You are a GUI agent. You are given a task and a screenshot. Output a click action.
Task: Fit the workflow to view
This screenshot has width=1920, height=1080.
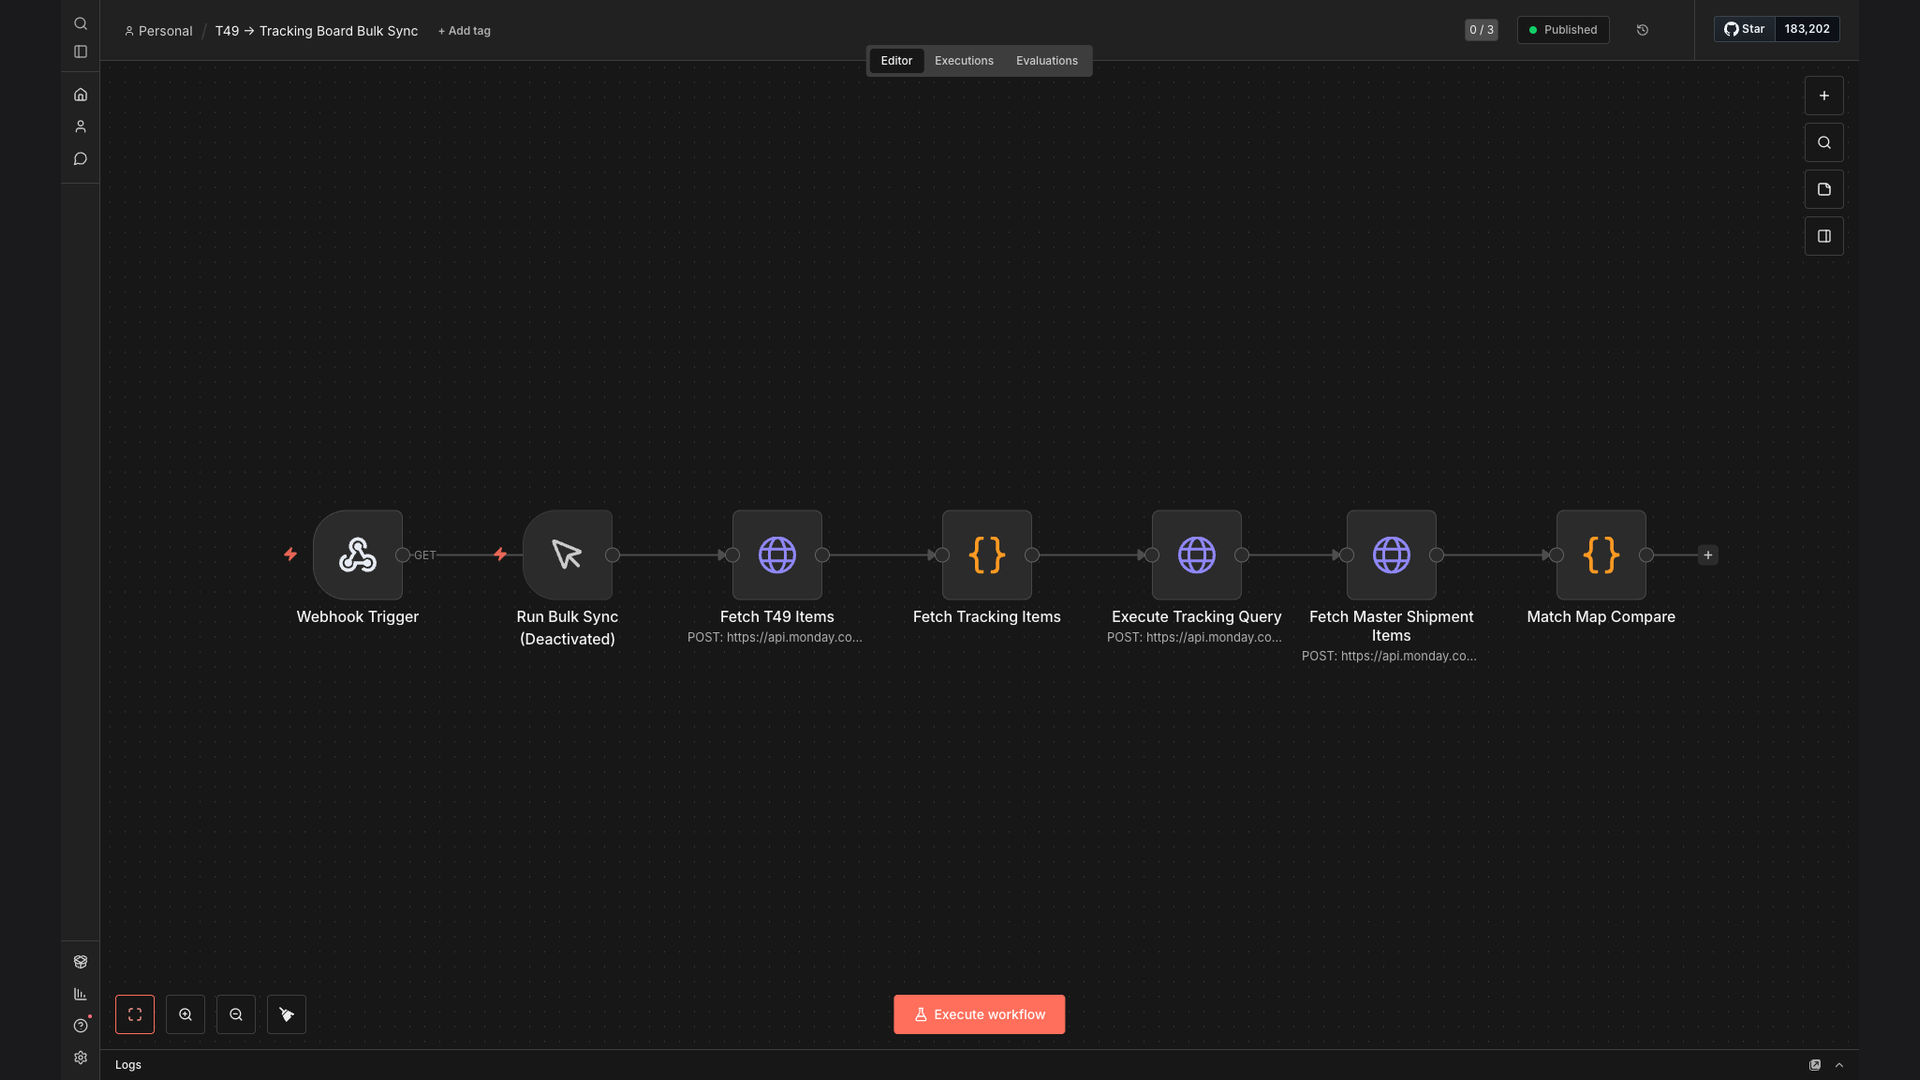(135, 1015)
